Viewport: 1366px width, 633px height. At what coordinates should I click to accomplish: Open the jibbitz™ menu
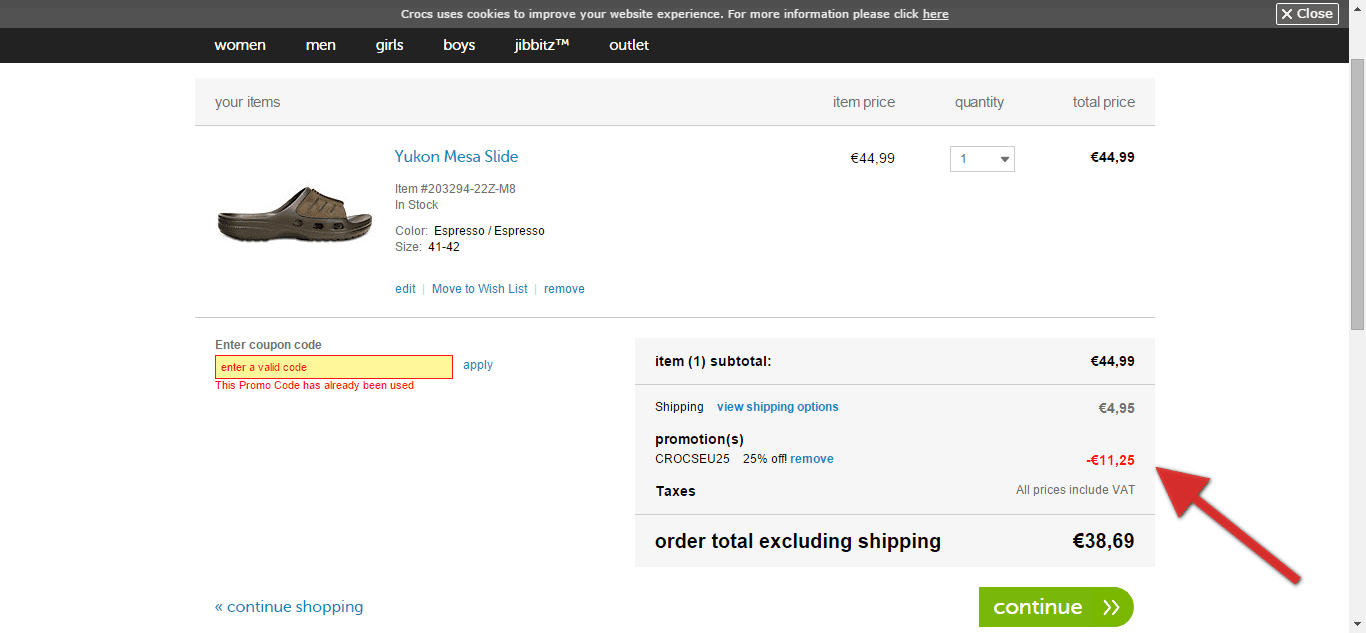542,45
